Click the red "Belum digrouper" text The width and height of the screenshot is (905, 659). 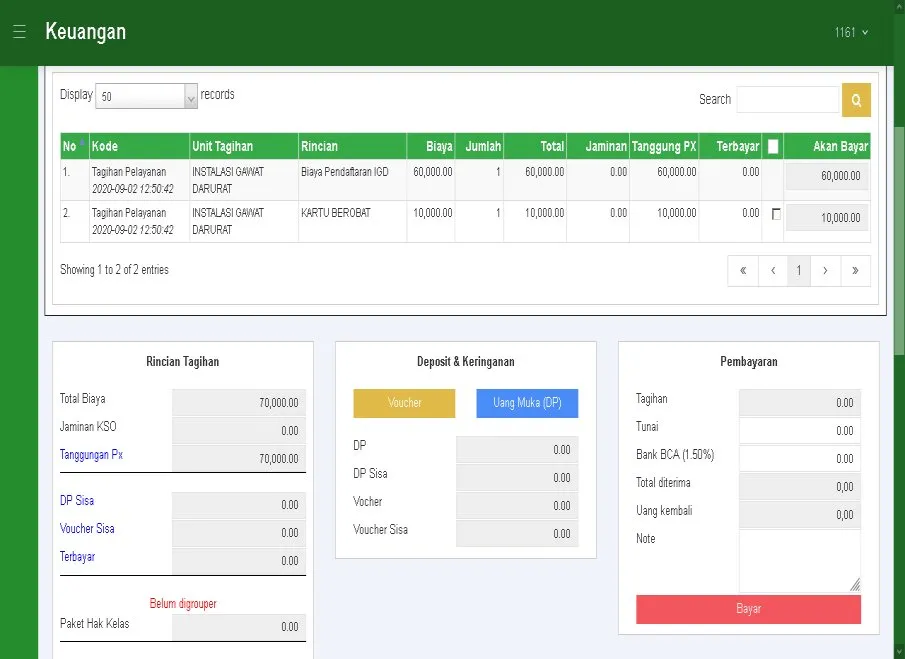click(x=183, y=604)
